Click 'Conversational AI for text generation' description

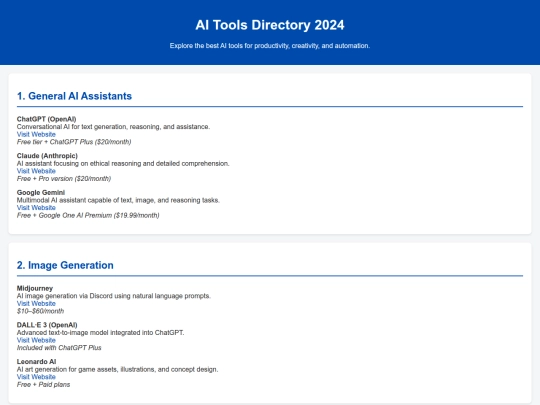pyautogui.click(x=113, y=127)
